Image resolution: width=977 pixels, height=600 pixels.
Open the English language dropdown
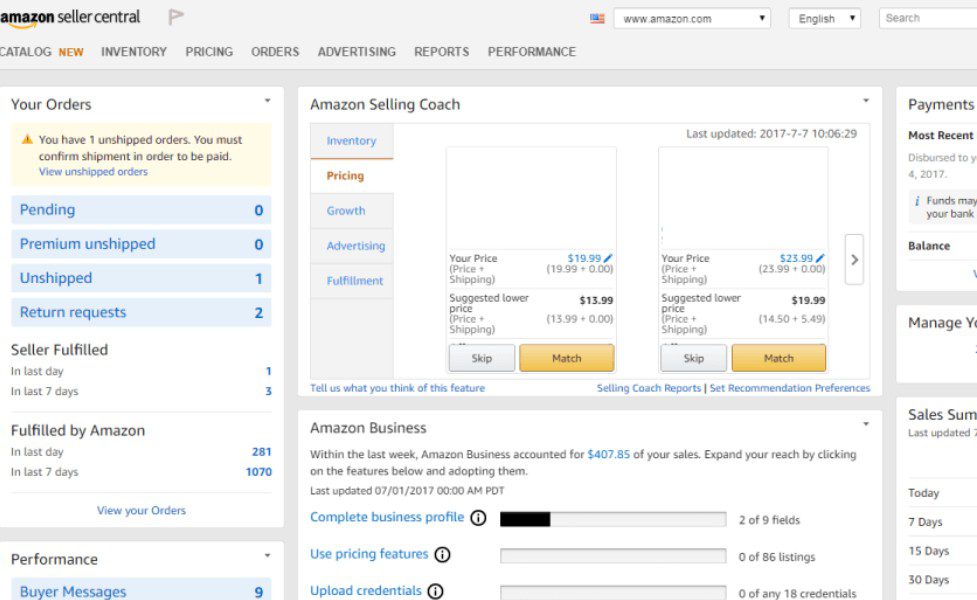[x=824, y=19]
